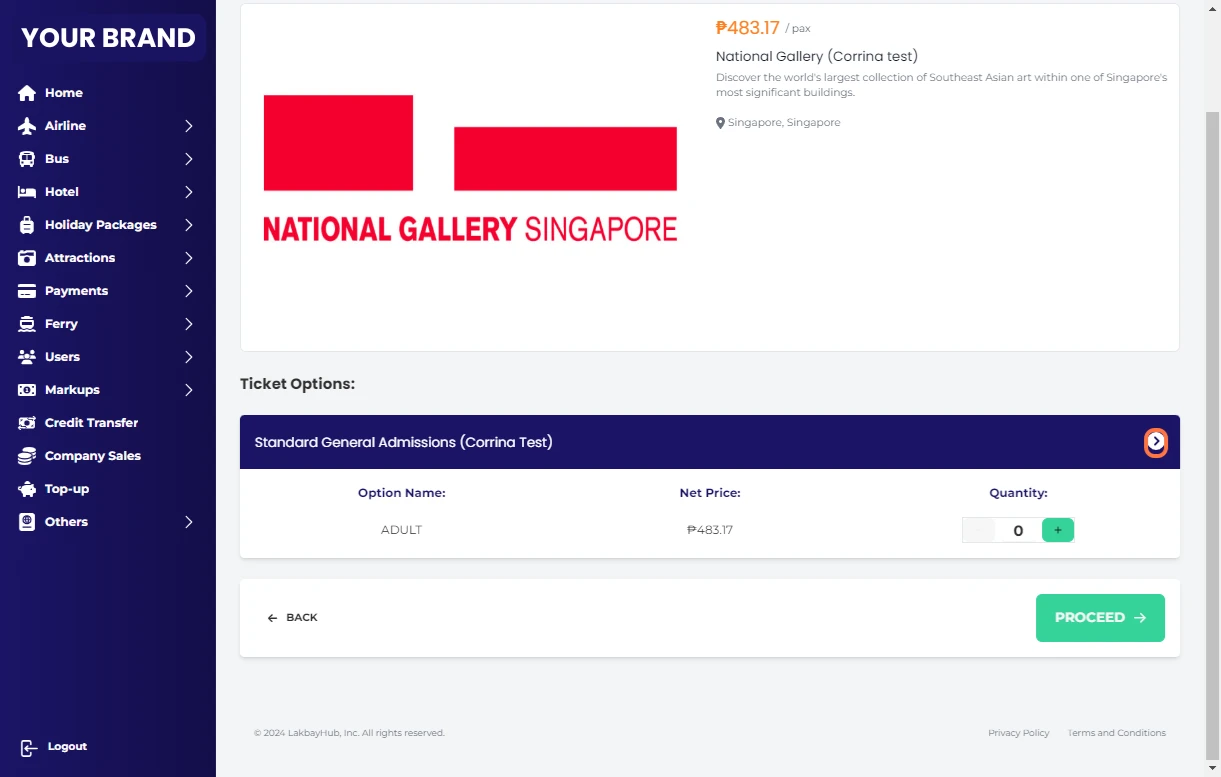Click the Home house icon in sidebar

27,93
